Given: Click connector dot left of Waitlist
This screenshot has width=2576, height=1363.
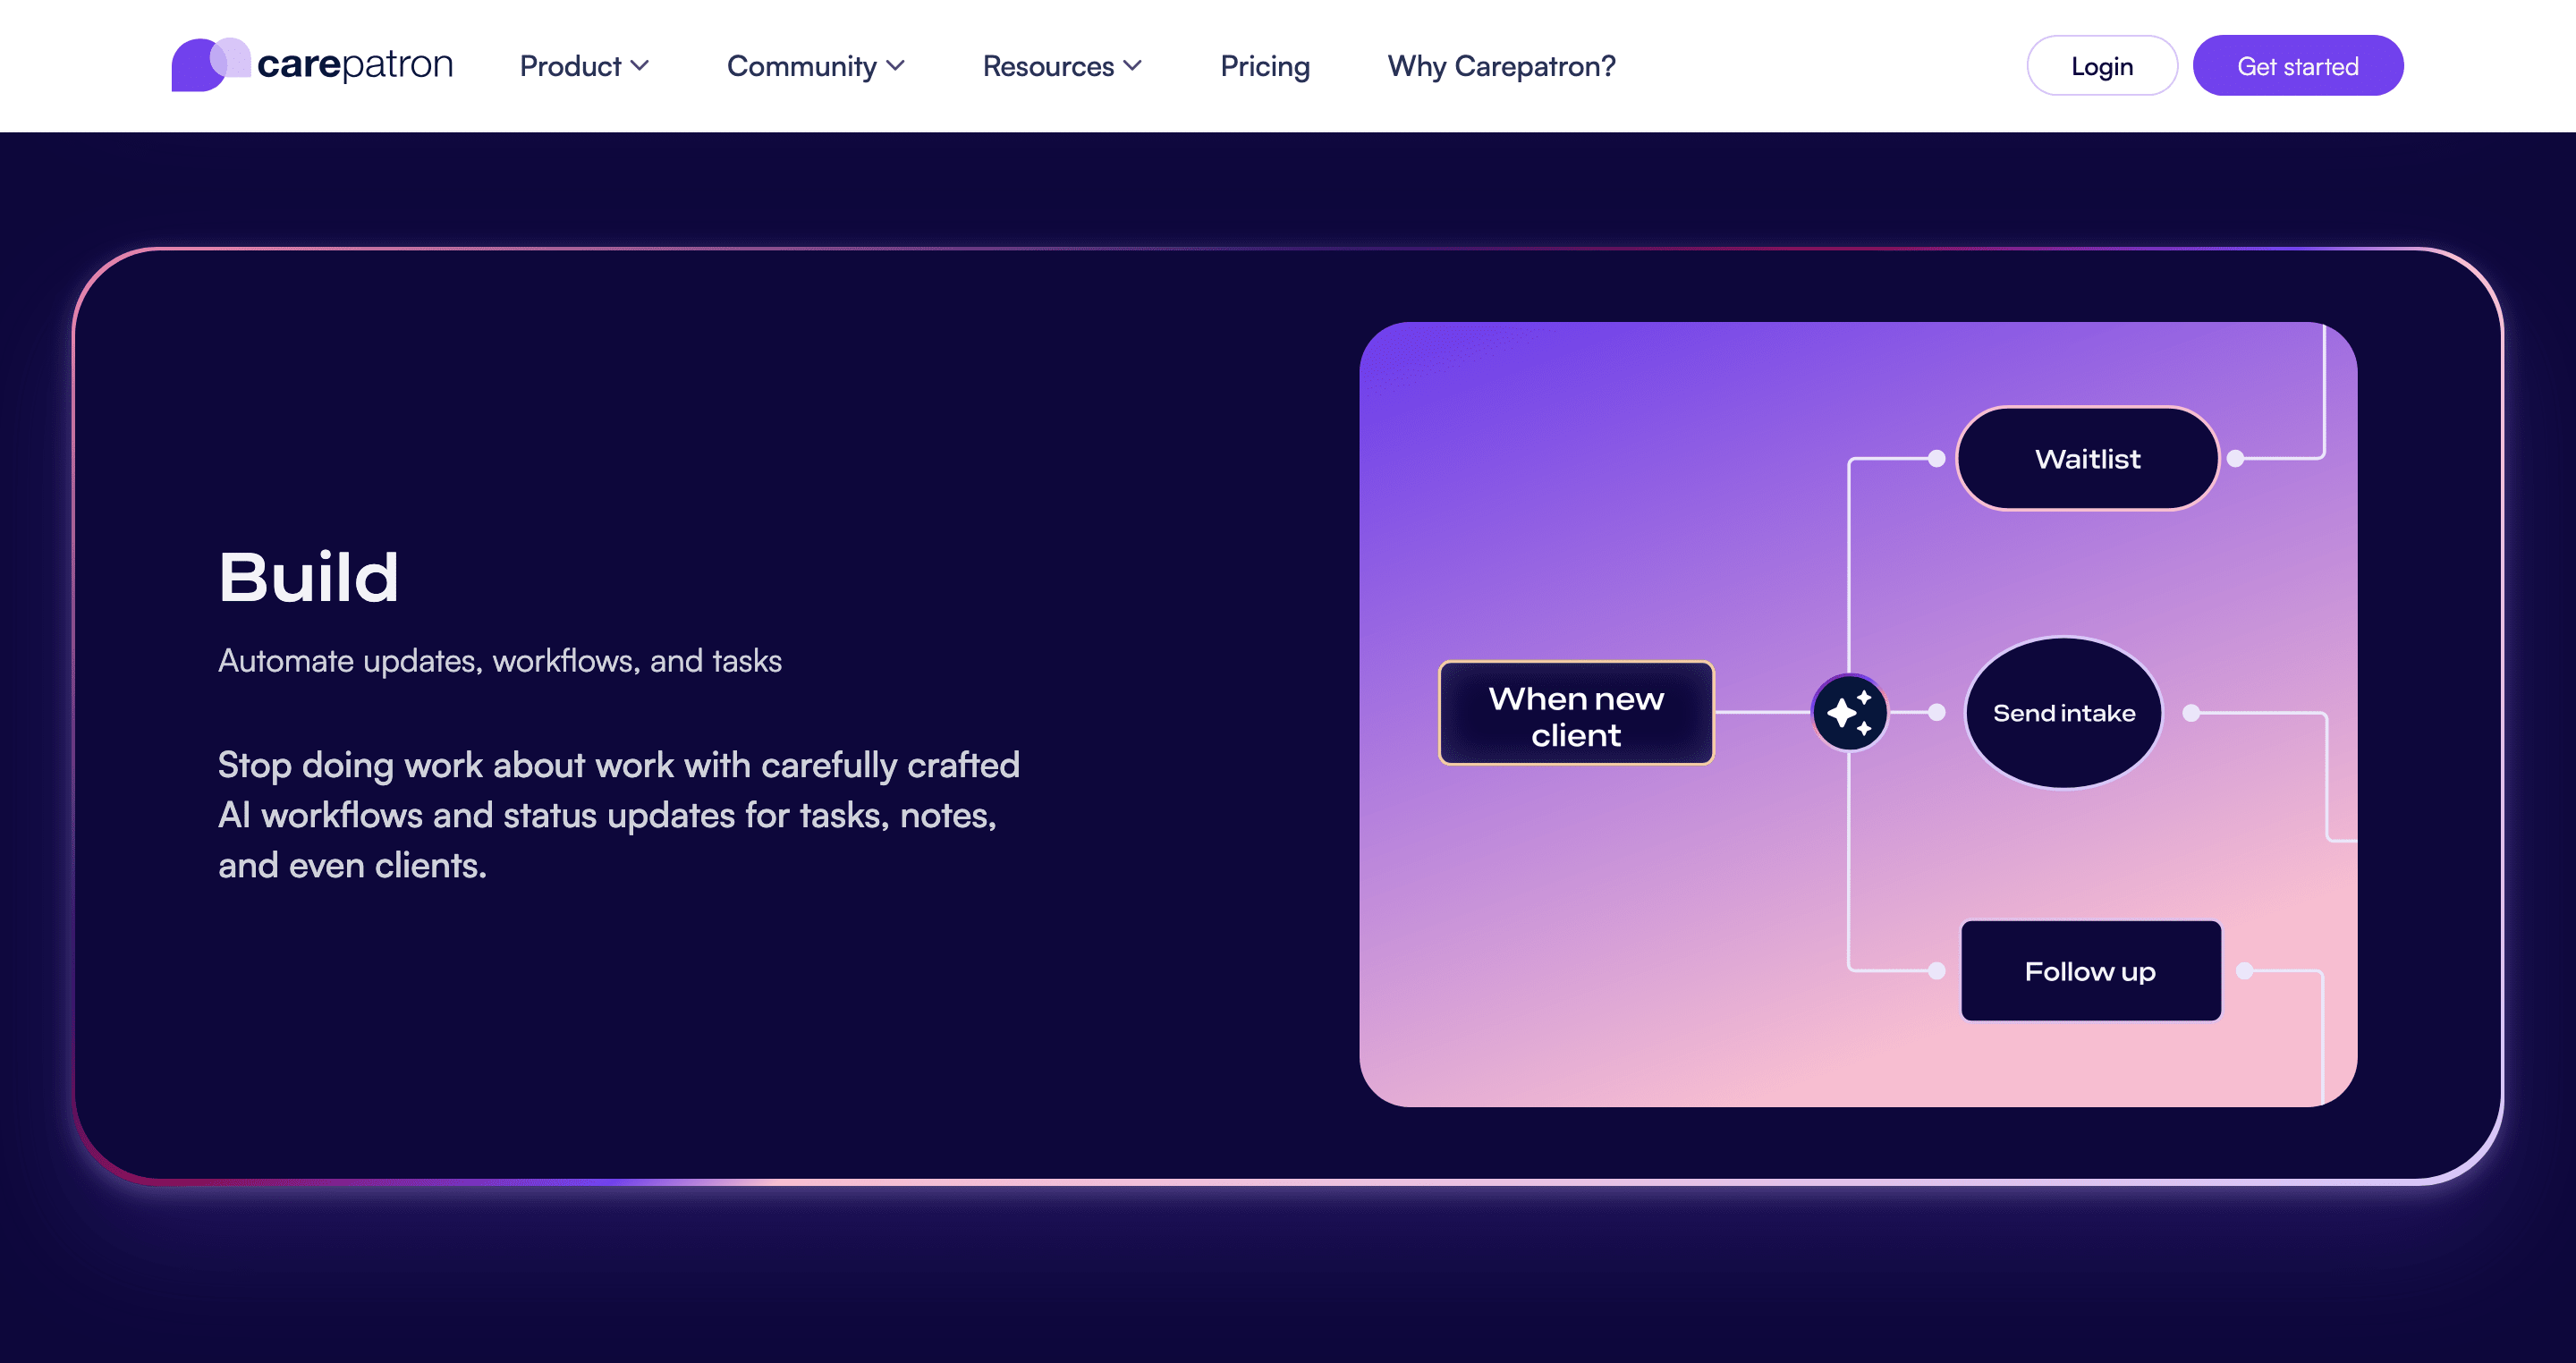Looking at the screenshot, I should coord(1936,459).
